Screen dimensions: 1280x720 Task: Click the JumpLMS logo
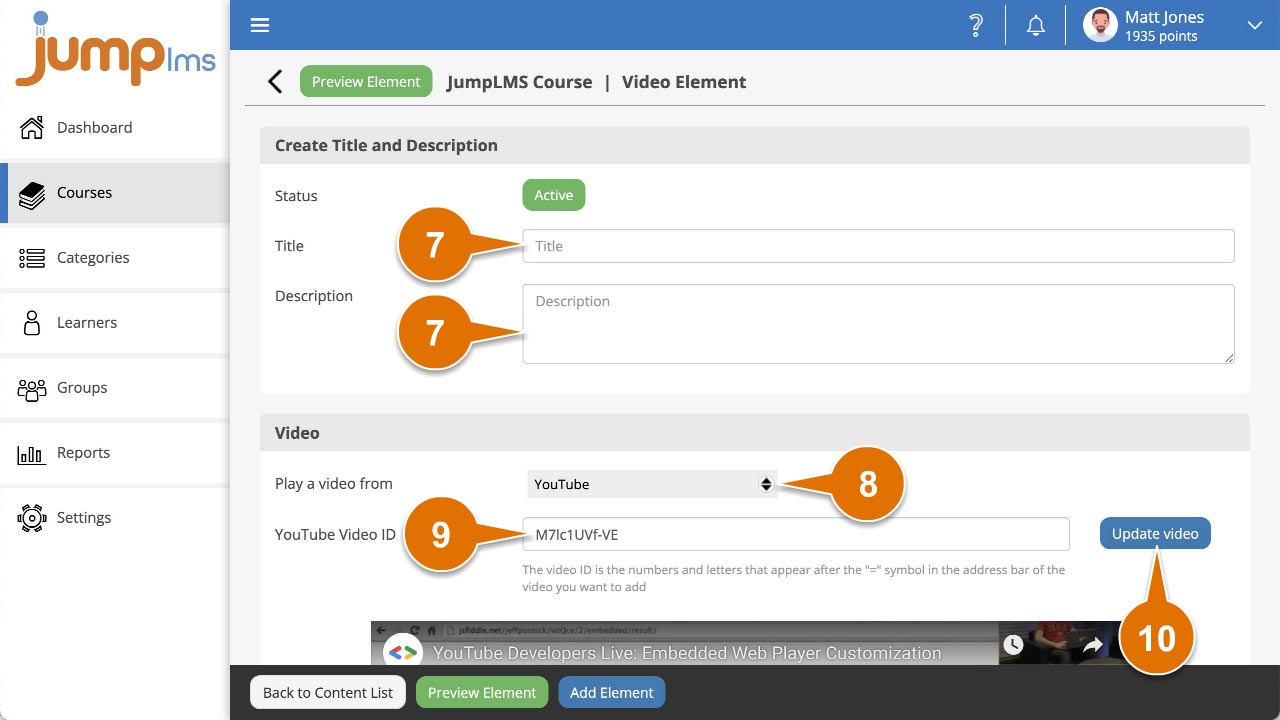pos(115,50)
